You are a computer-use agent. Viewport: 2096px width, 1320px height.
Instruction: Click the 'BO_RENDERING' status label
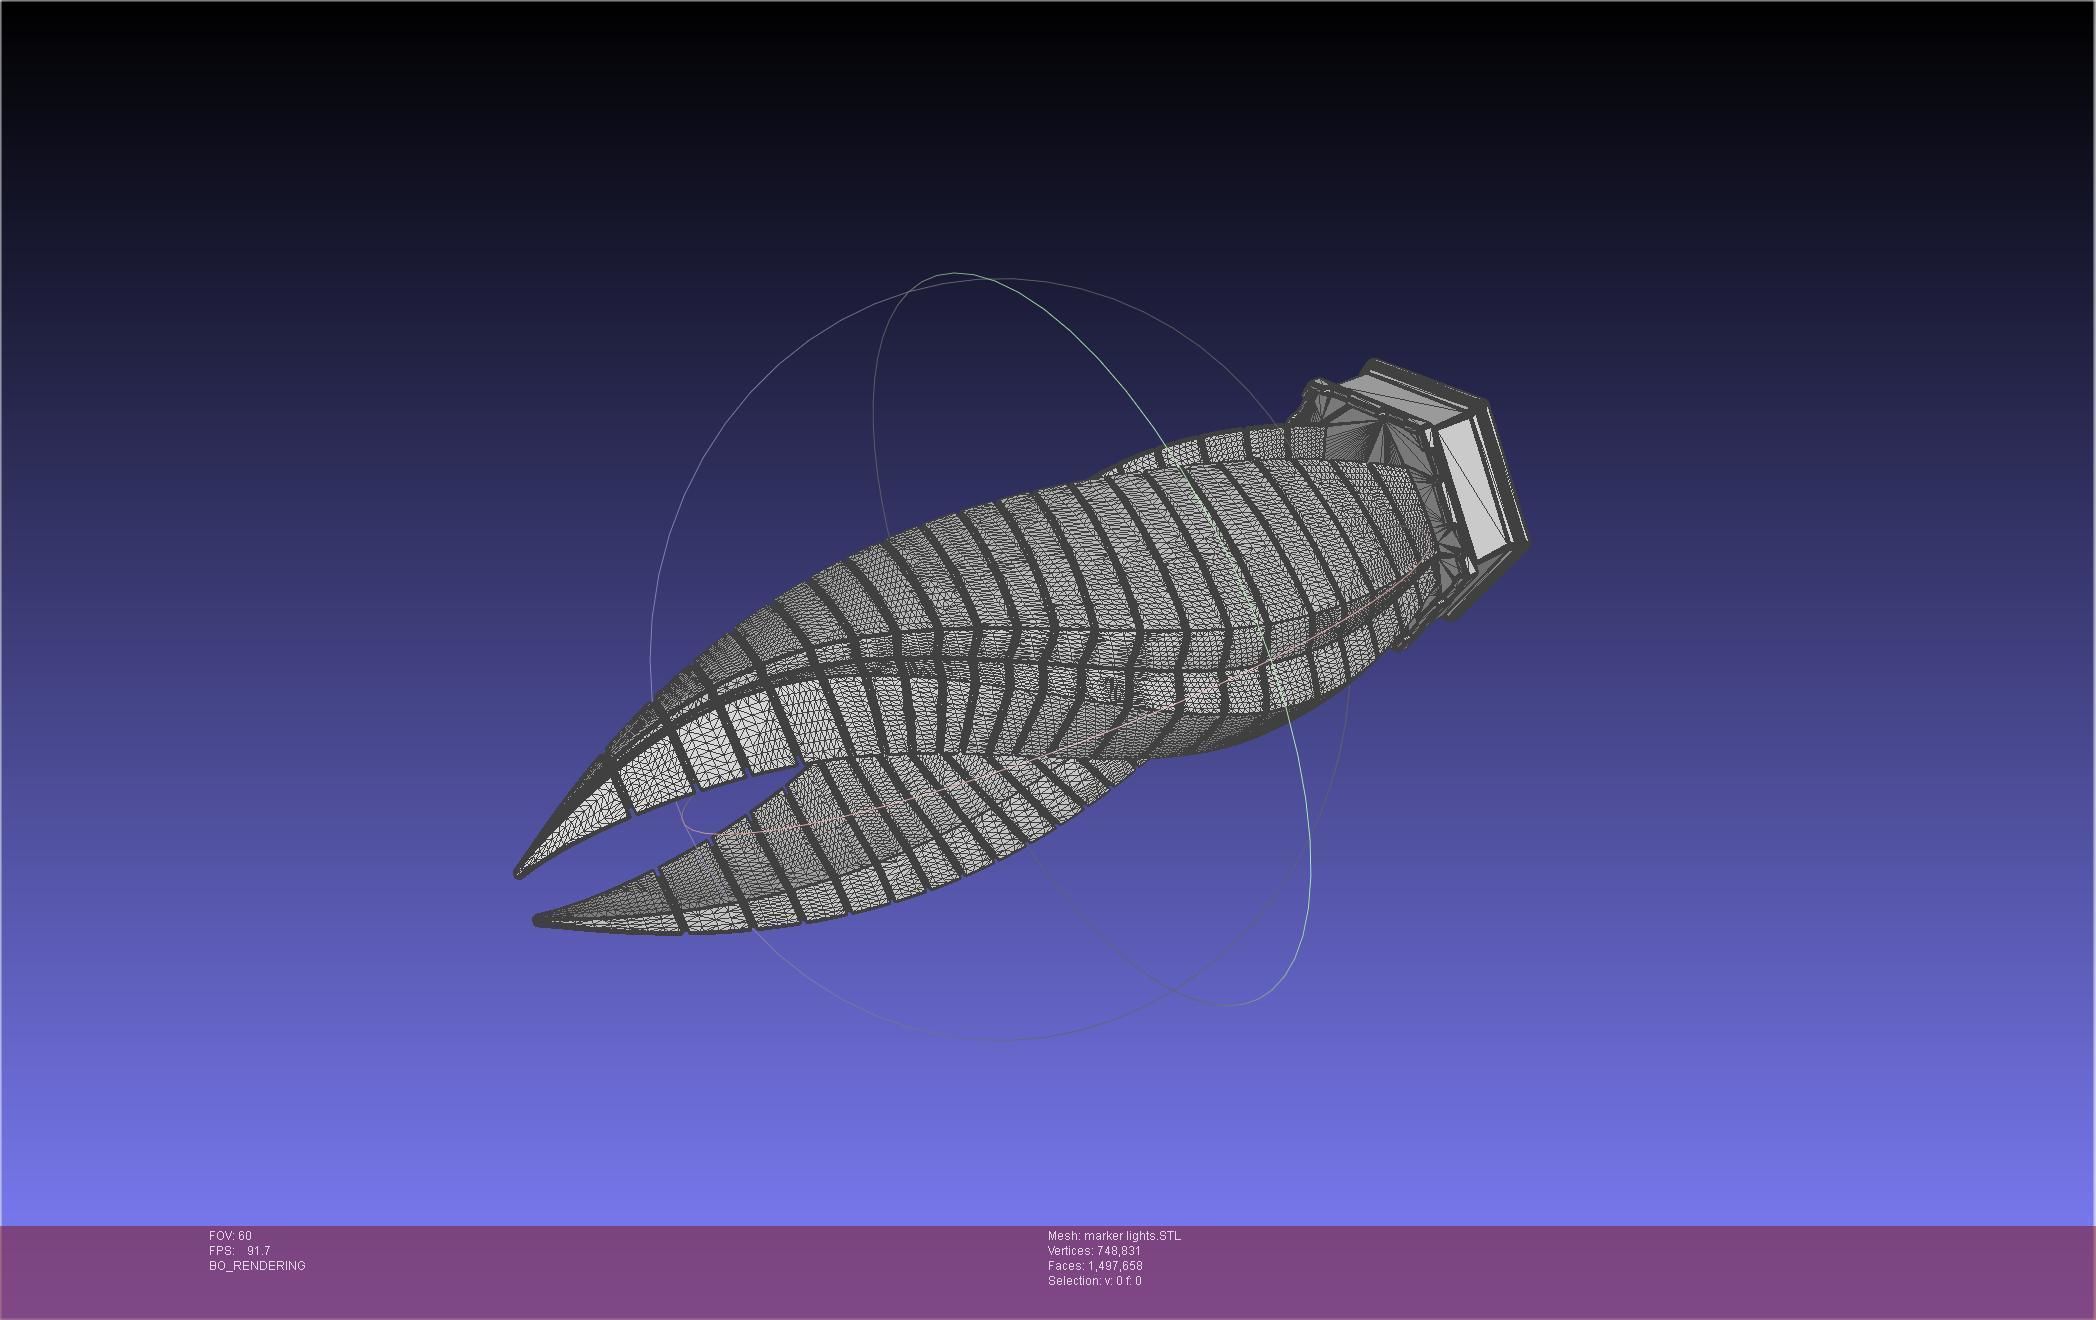click(257, 1266)
